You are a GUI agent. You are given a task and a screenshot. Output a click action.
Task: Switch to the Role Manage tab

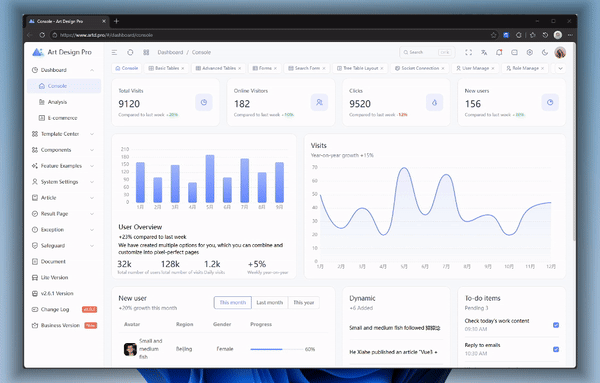(x=525, y=68)
